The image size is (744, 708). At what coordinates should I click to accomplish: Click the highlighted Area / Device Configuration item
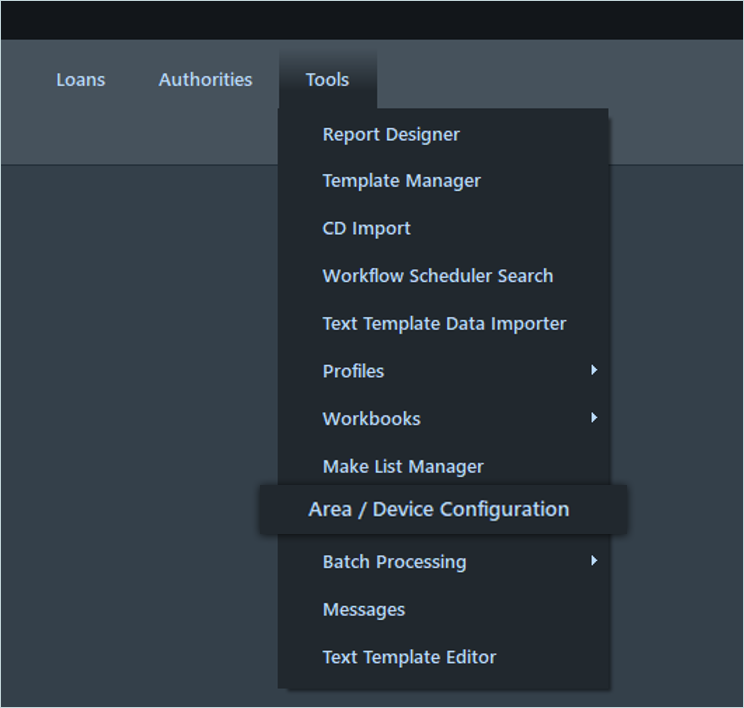coord(438,510)
